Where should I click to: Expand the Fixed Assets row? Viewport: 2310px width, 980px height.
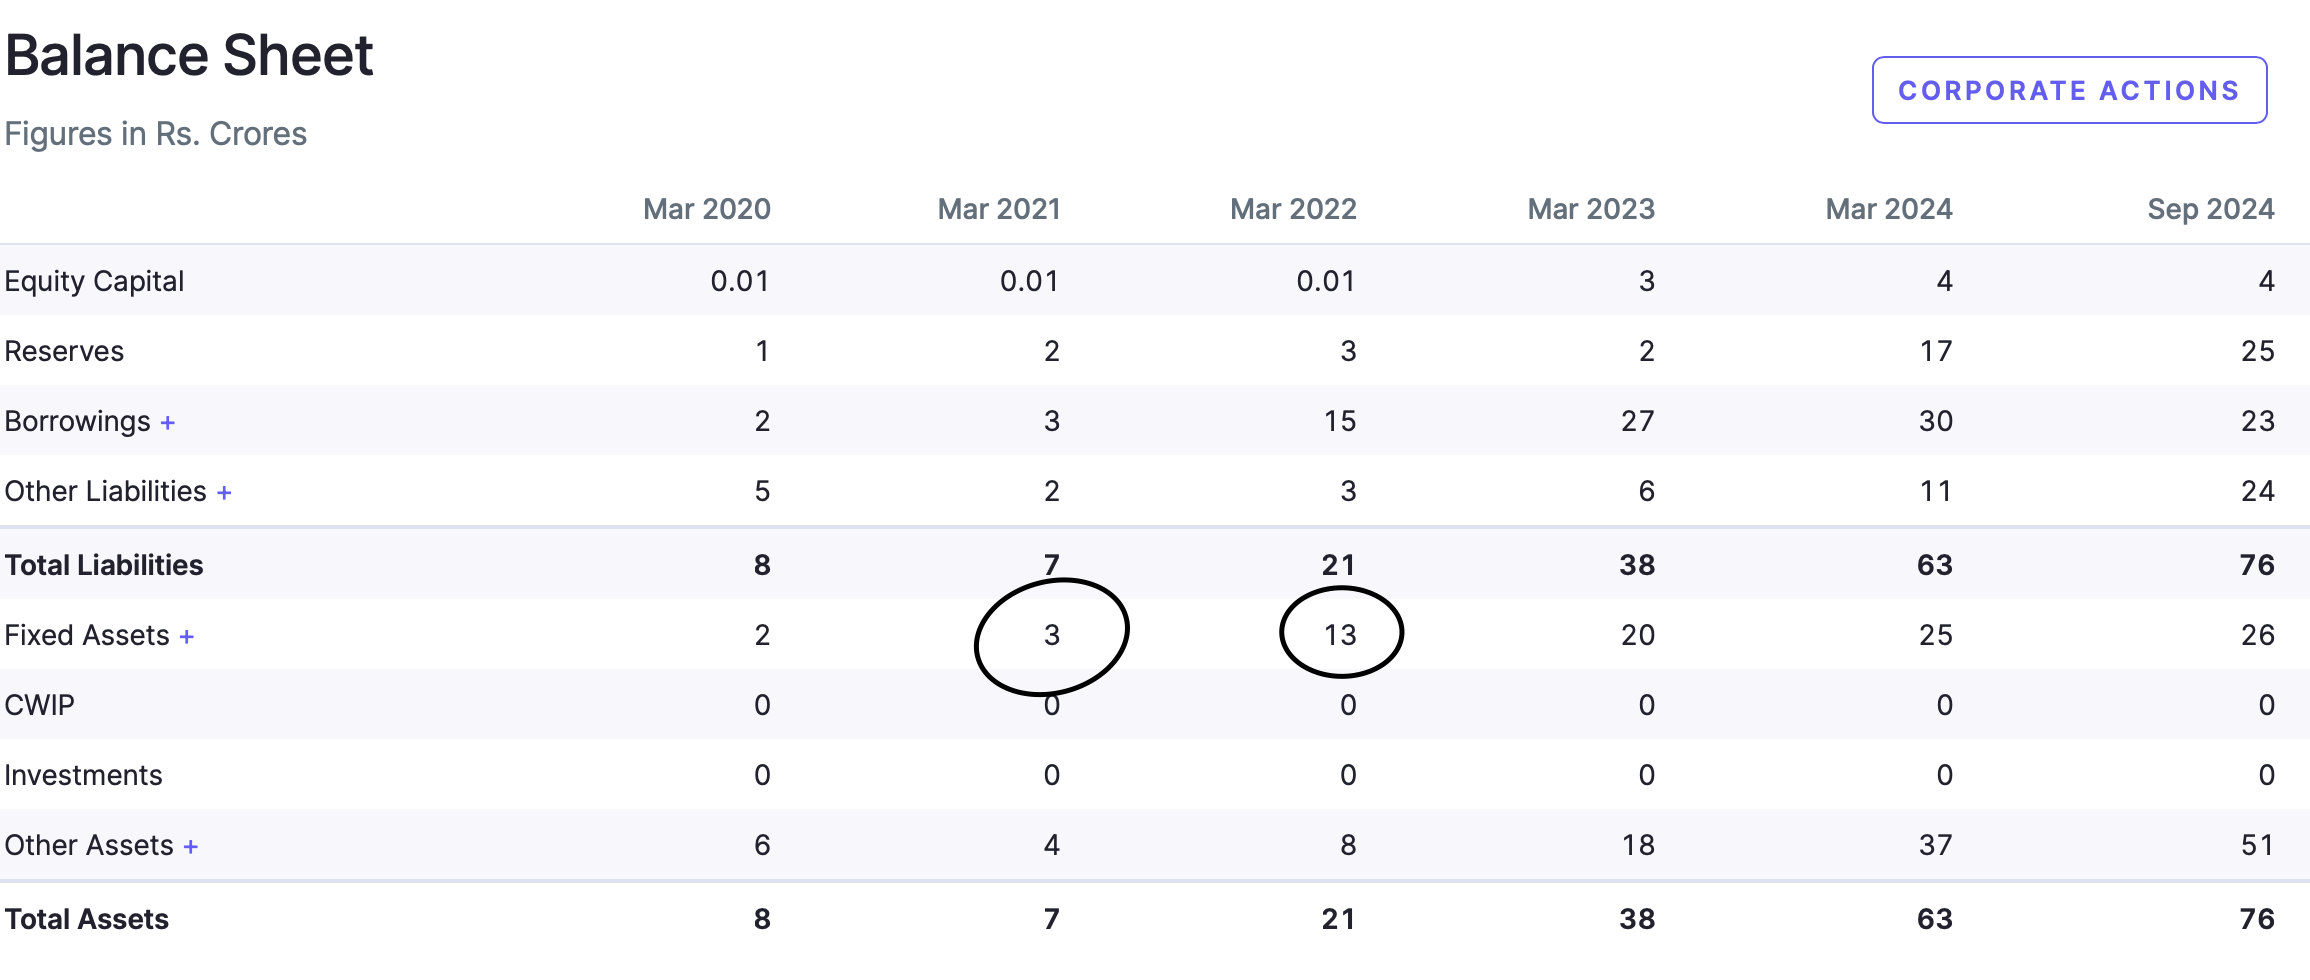coord(187,637)
